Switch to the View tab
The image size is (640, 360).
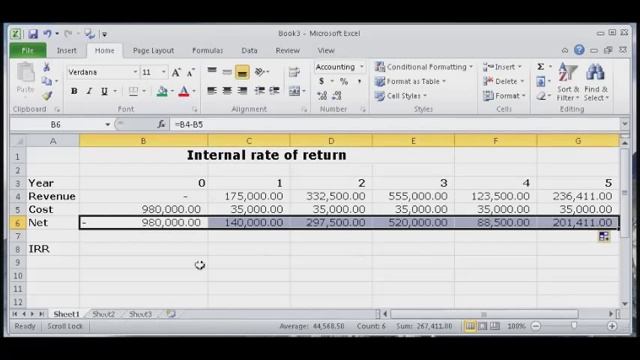tap(326, 51)
